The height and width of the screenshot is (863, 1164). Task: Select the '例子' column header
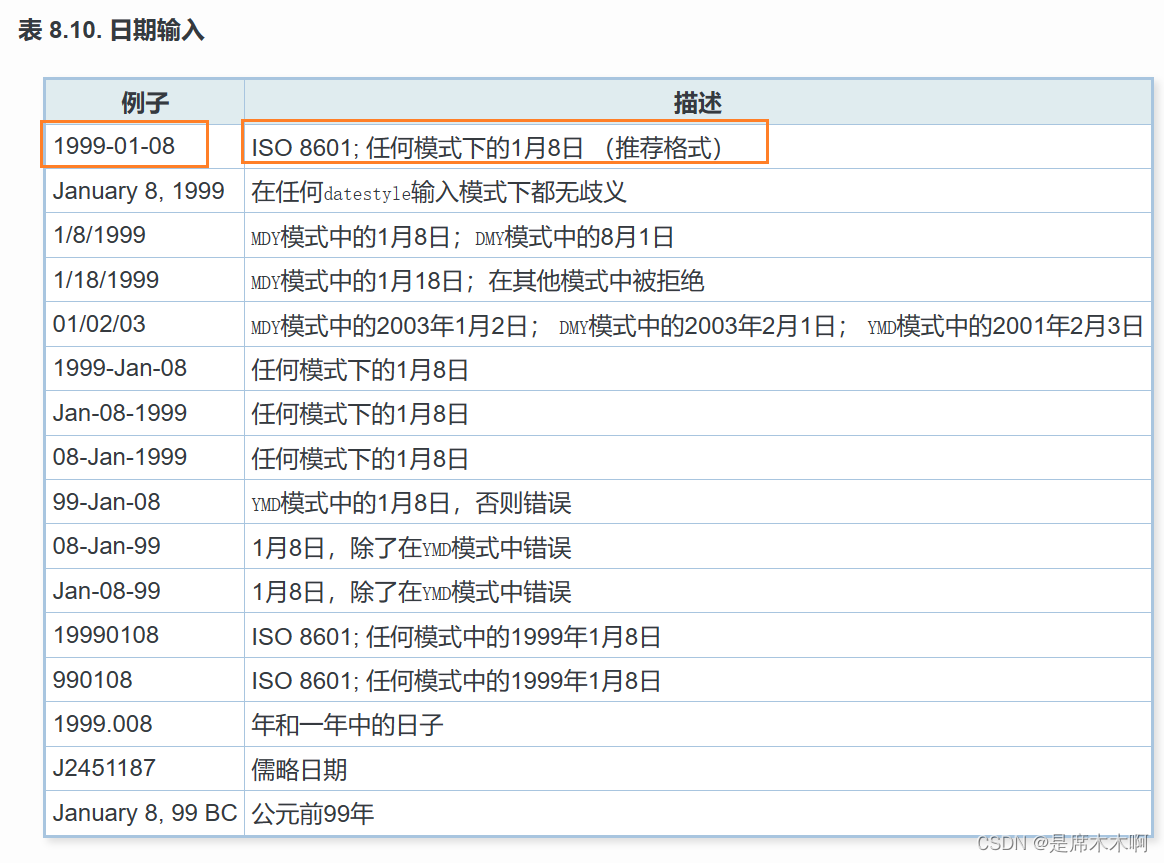tap(145, 102)
